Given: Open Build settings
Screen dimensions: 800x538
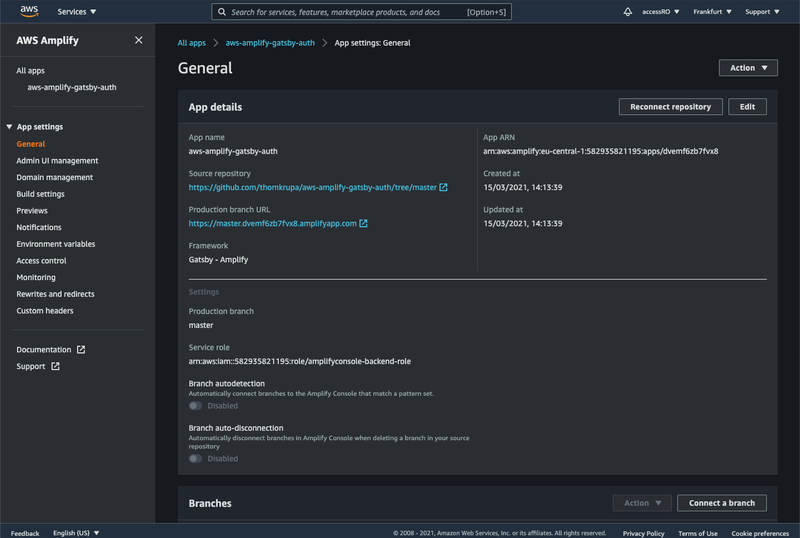Looking at the screenshot, I should coord(40,194).
